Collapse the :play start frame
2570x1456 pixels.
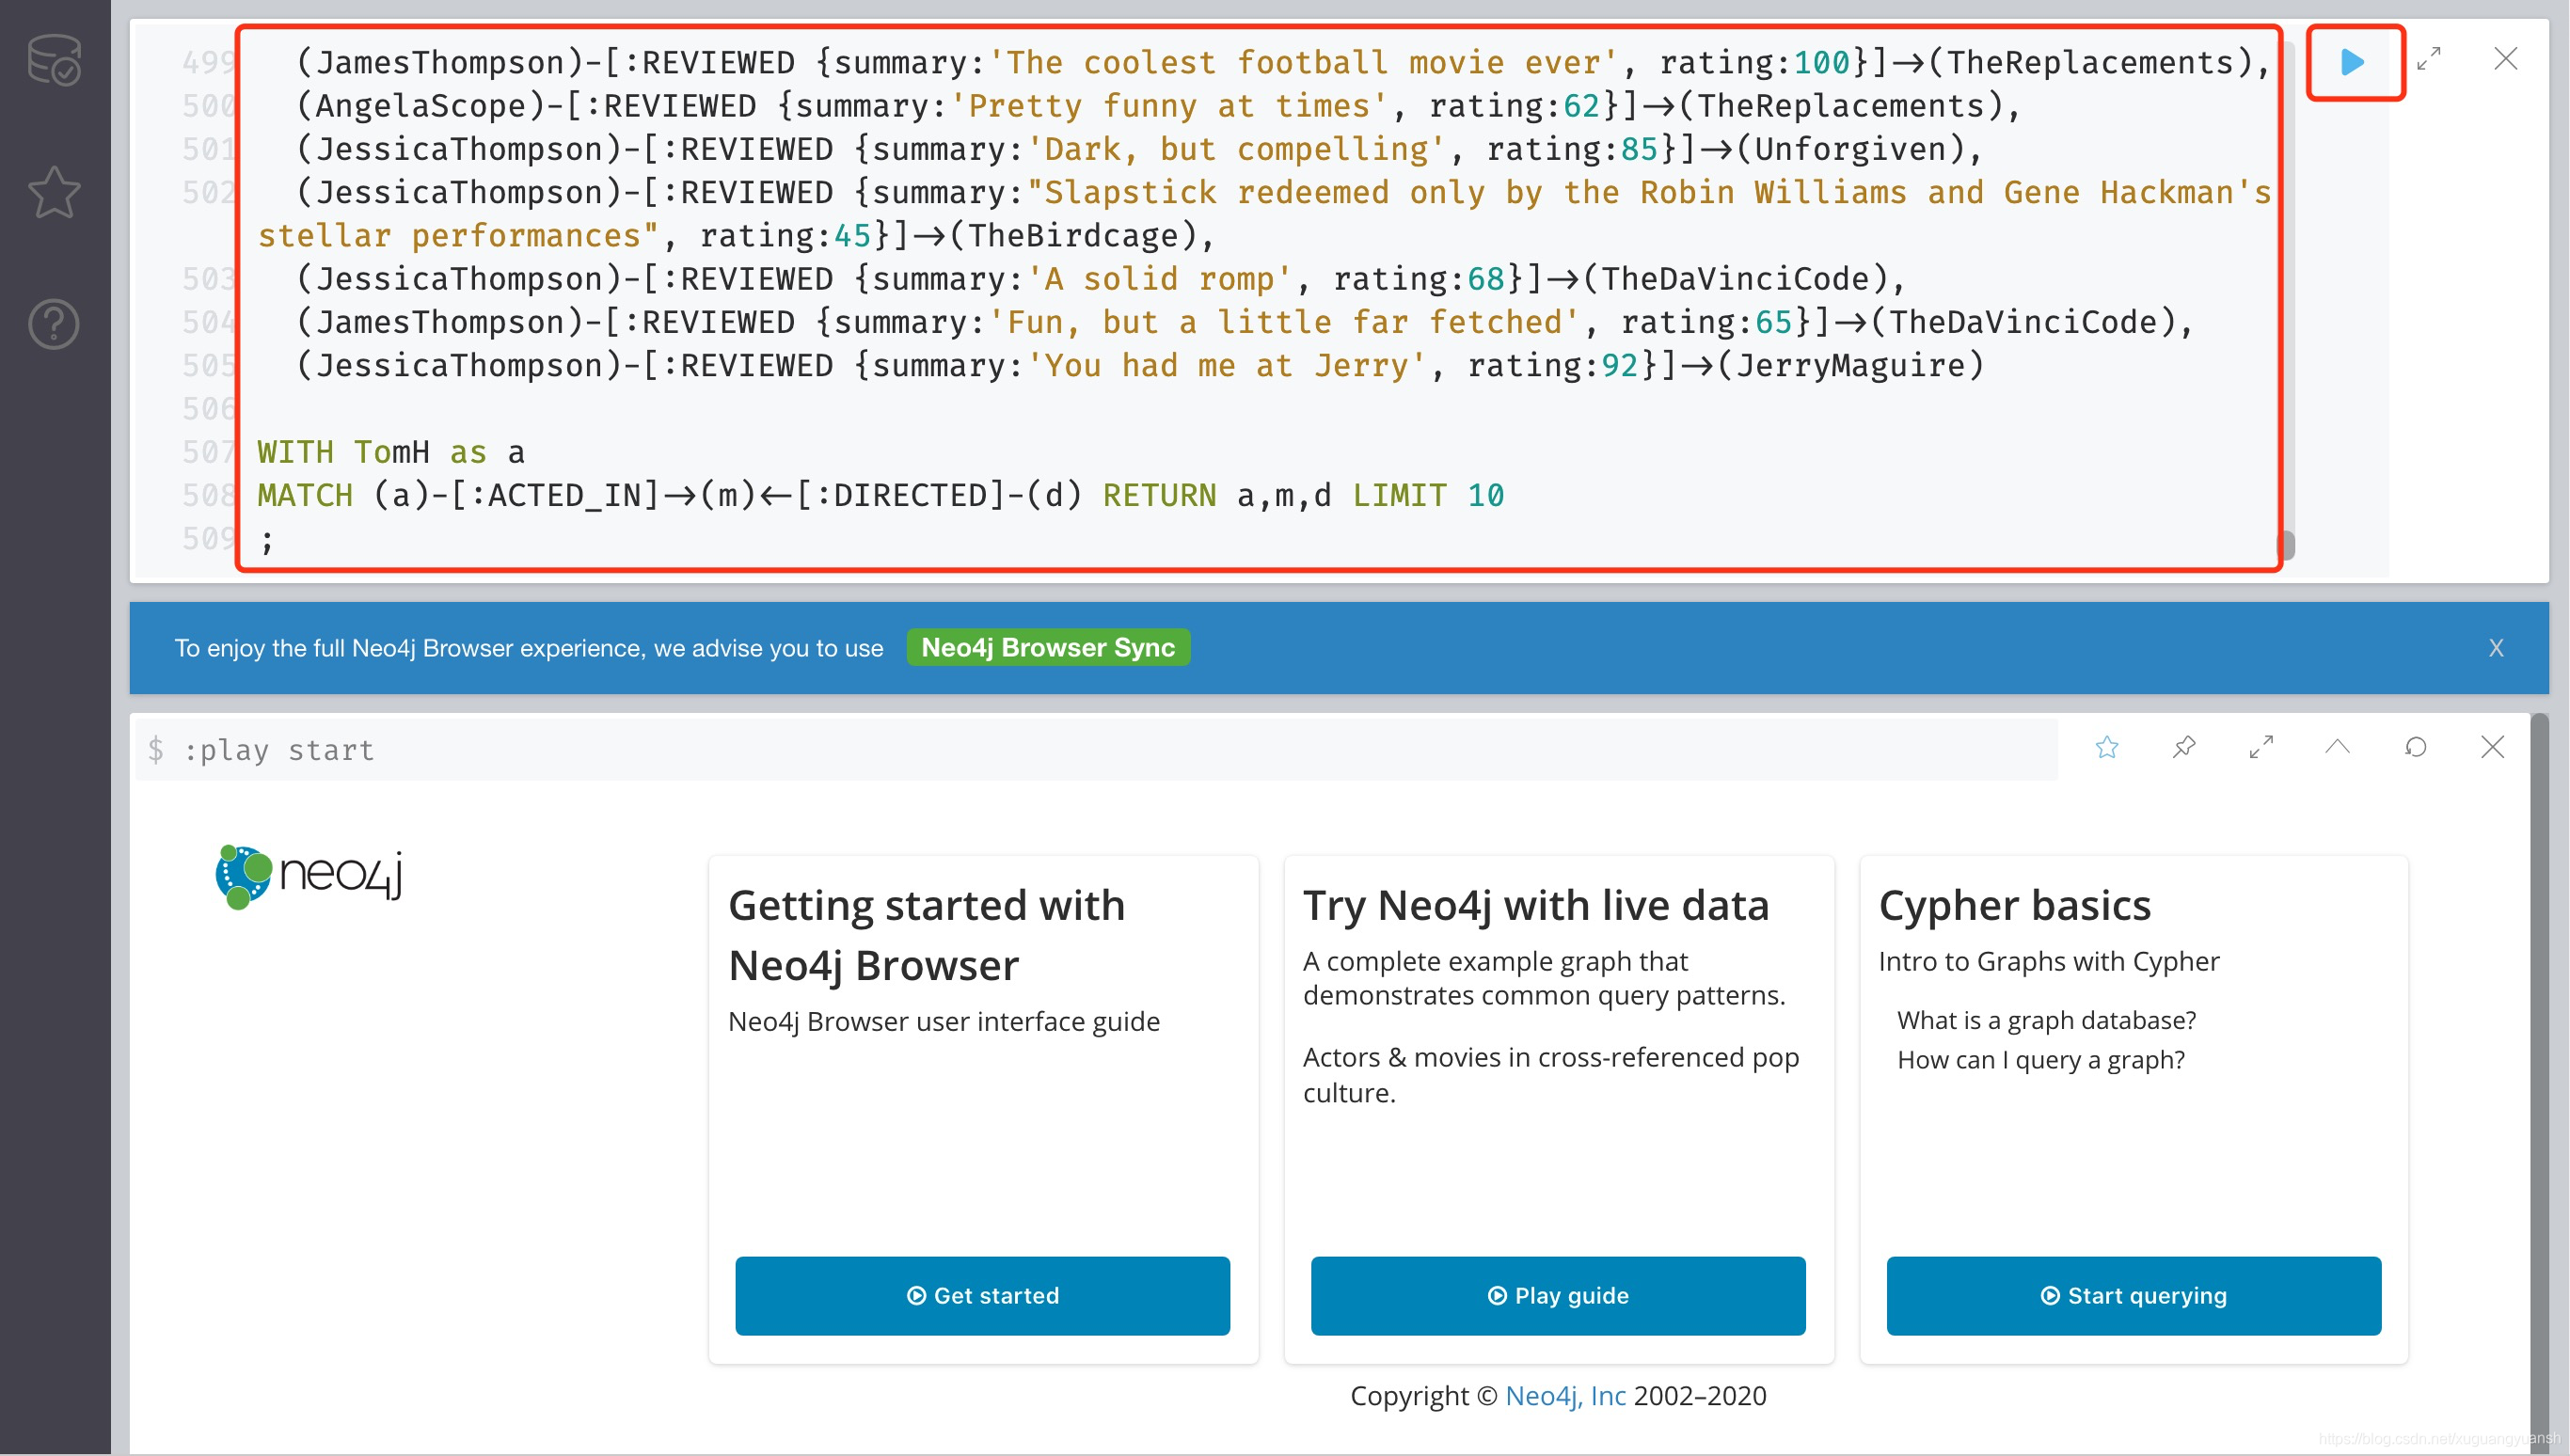click(2338, 747)
